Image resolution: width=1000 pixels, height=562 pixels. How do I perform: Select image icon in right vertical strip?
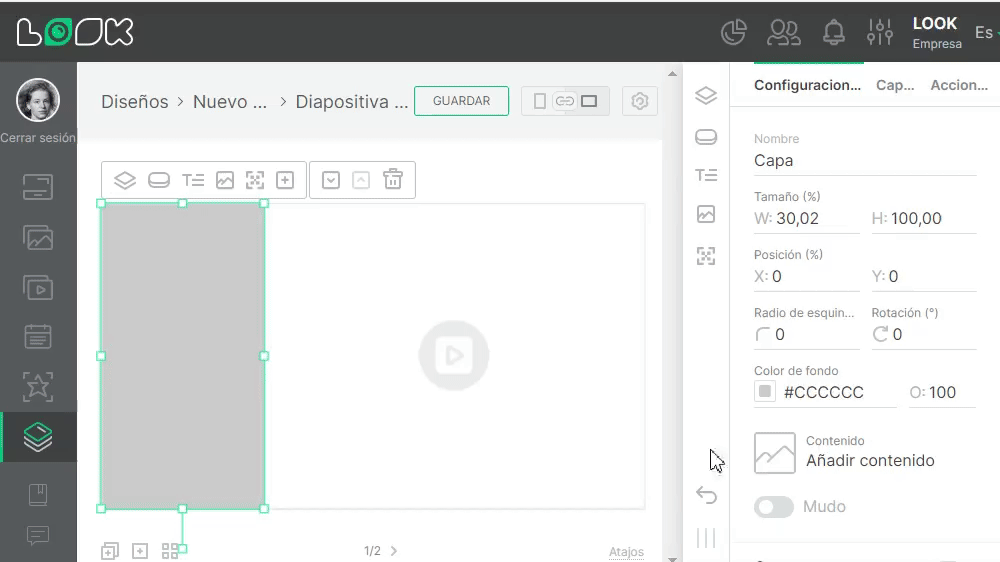click(x=706, y=214)
